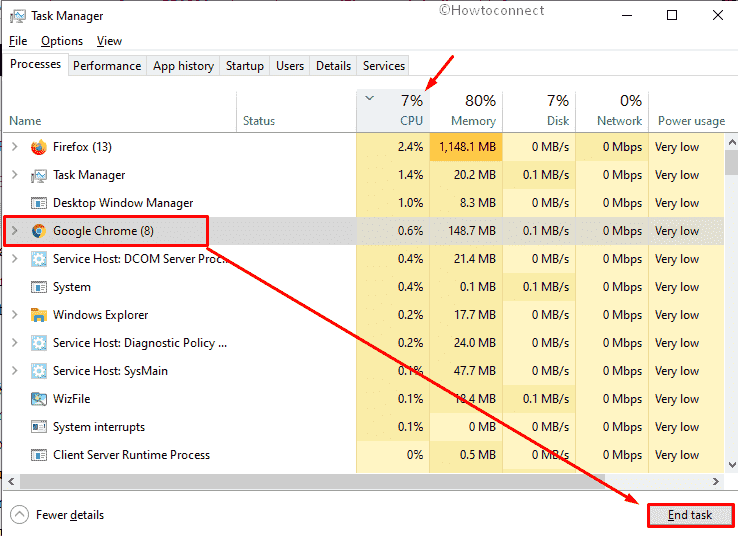
Task: Switch to the Performance tab
Action: [107, 66]
